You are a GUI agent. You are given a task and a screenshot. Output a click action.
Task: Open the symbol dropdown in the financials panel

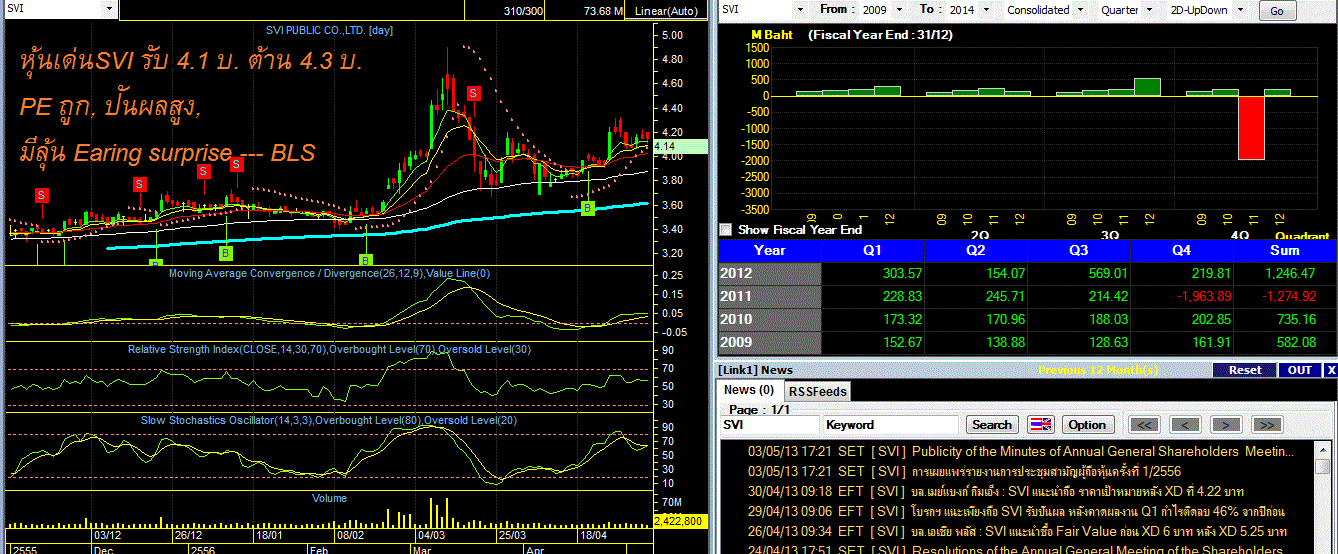click(x=800, y=9)
